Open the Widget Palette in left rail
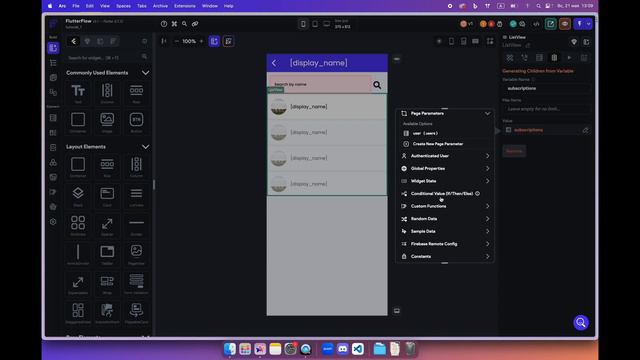 (53, 48)
